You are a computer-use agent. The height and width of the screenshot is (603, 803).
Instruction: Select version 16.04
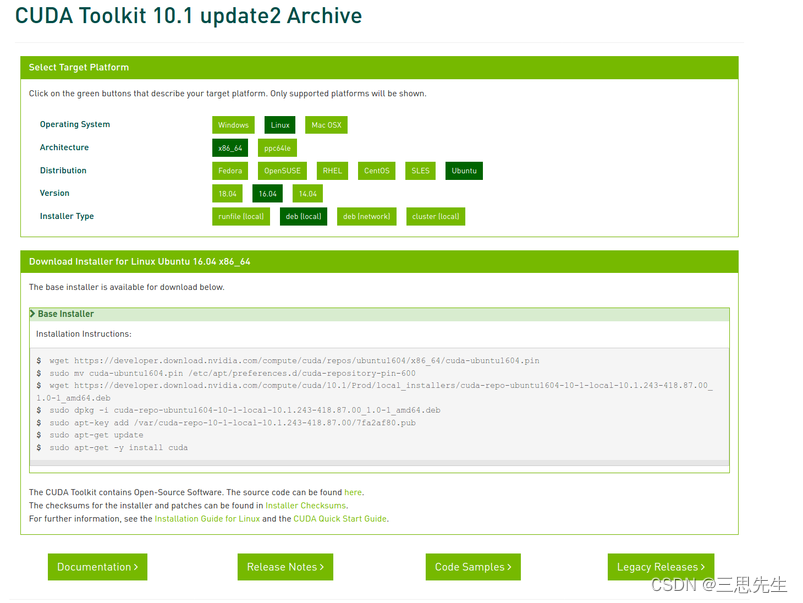click(x=267, y=194)
